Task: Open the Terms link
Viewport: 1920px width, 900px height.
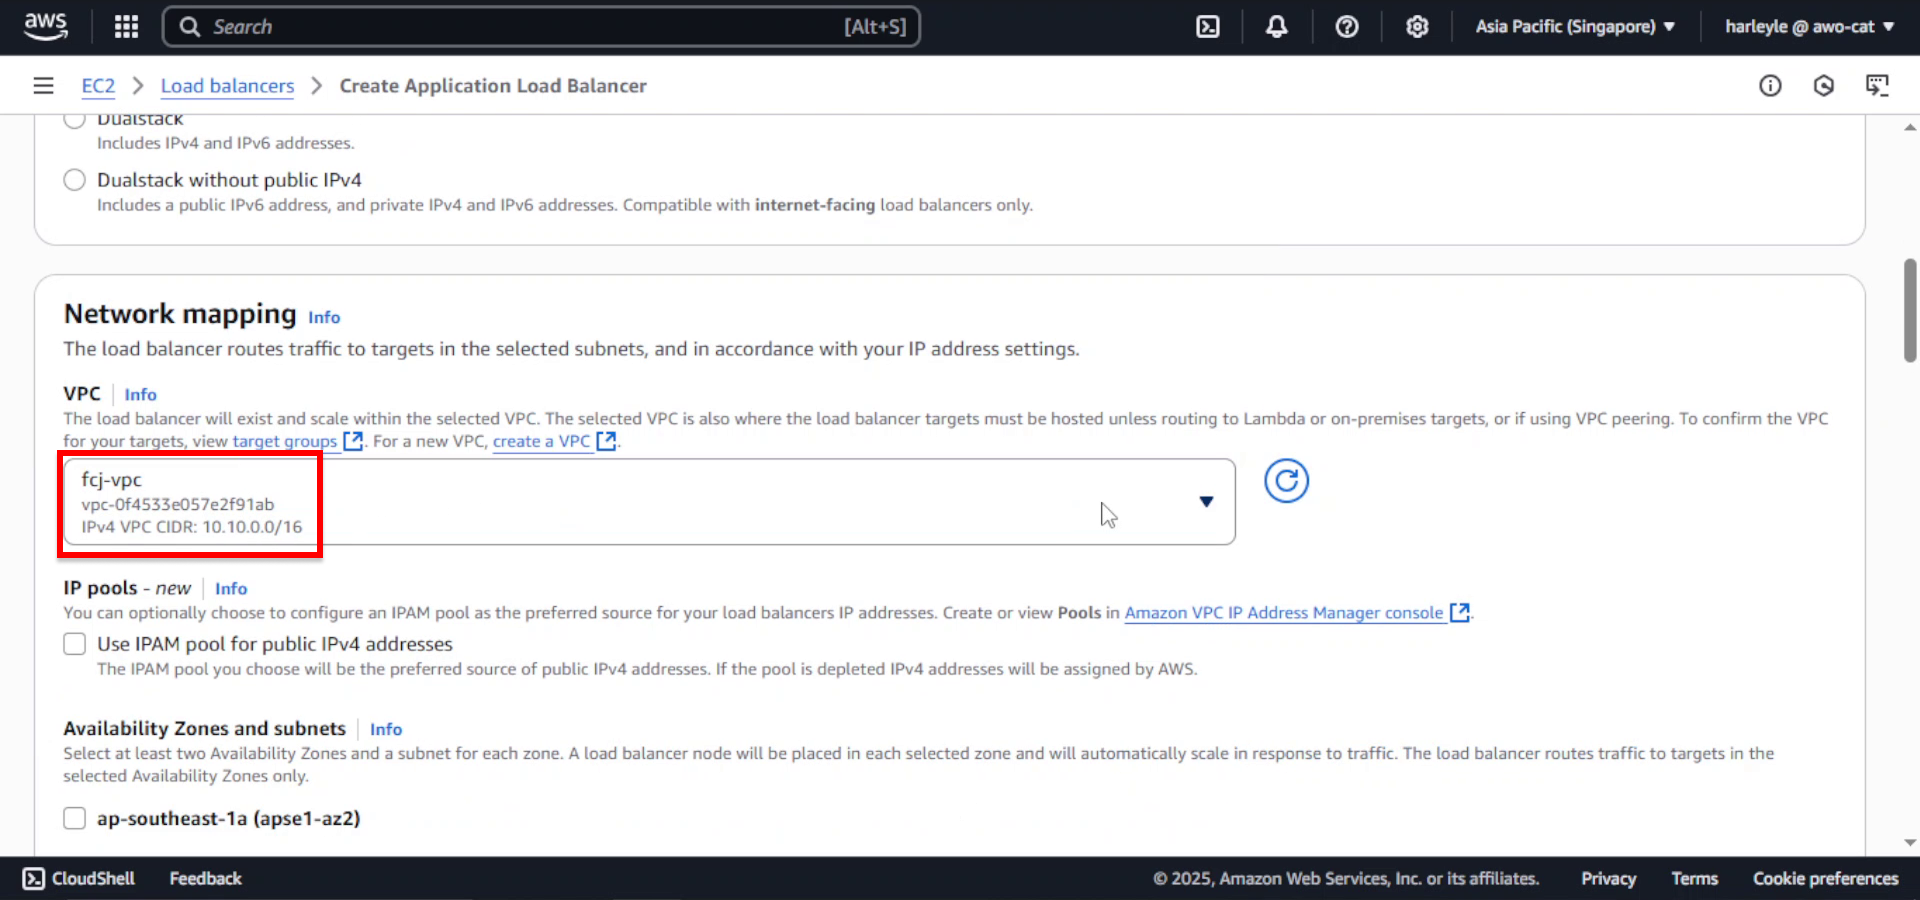Action: (x=1694, y=878)
